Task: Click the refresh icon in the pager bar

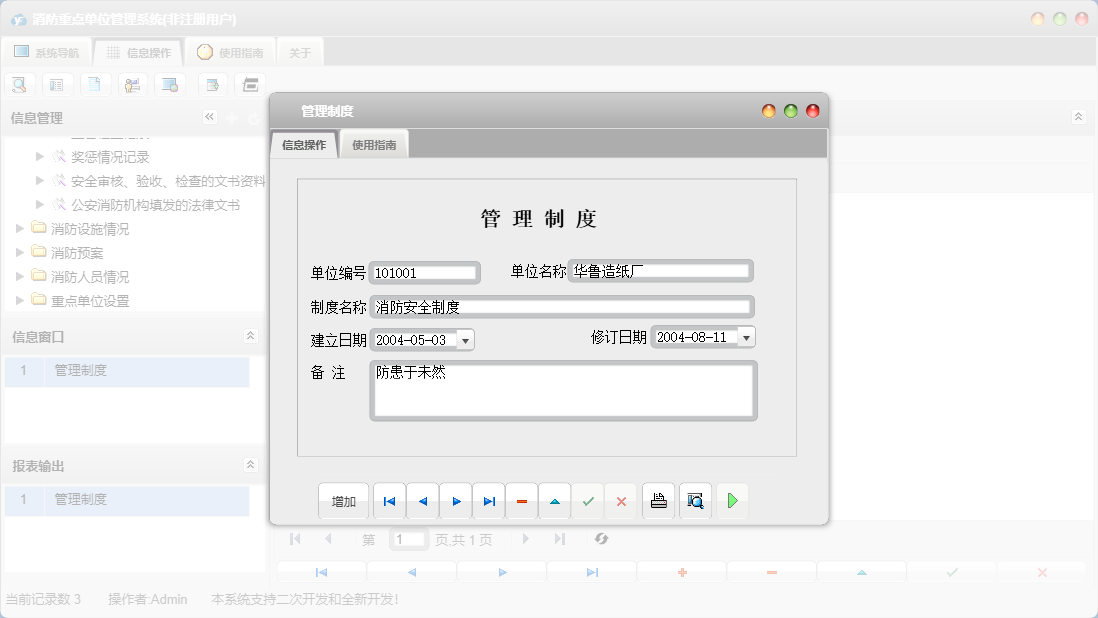Action: (601, 539)
